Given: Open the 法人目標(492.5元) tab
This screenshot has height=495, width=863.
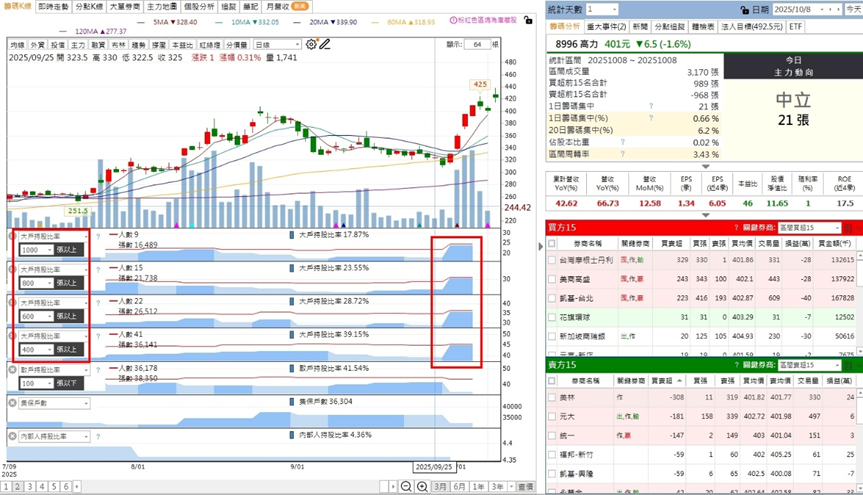Looking at the screenshot, I should [752, 26].
